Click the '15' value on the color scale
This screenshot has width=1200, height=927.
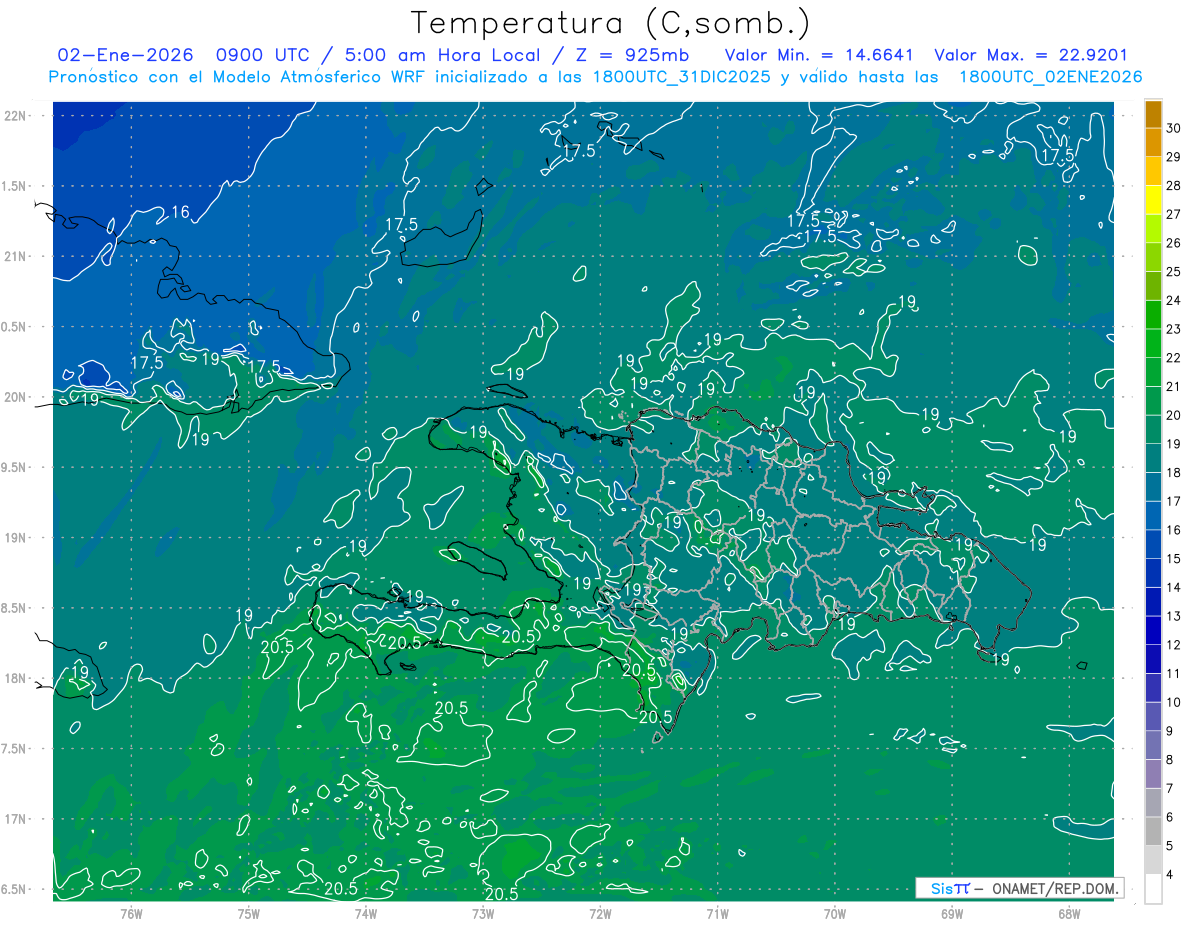point(1174,559)
